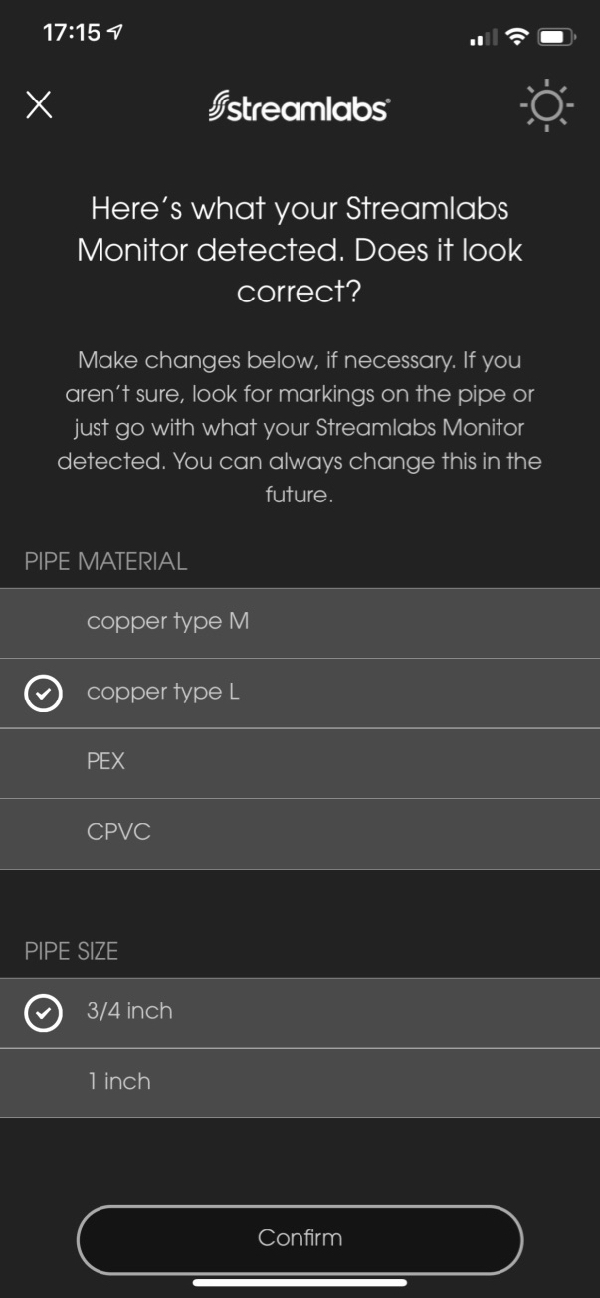The width and height of the screenshot is (600, 1298).
Task: Select 3/4 inch pipe size
Action: [x=300, y=1012]
